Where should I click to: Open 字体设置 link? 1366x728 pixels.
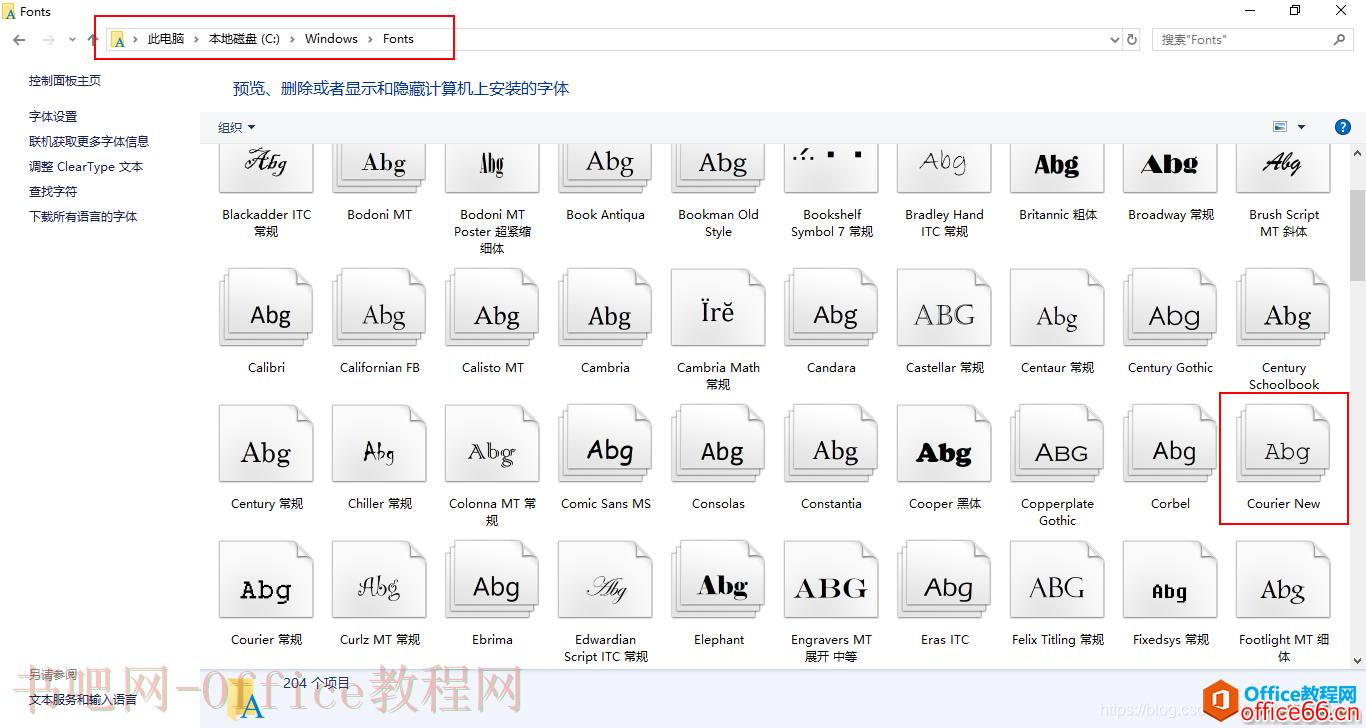click(53, 117)
